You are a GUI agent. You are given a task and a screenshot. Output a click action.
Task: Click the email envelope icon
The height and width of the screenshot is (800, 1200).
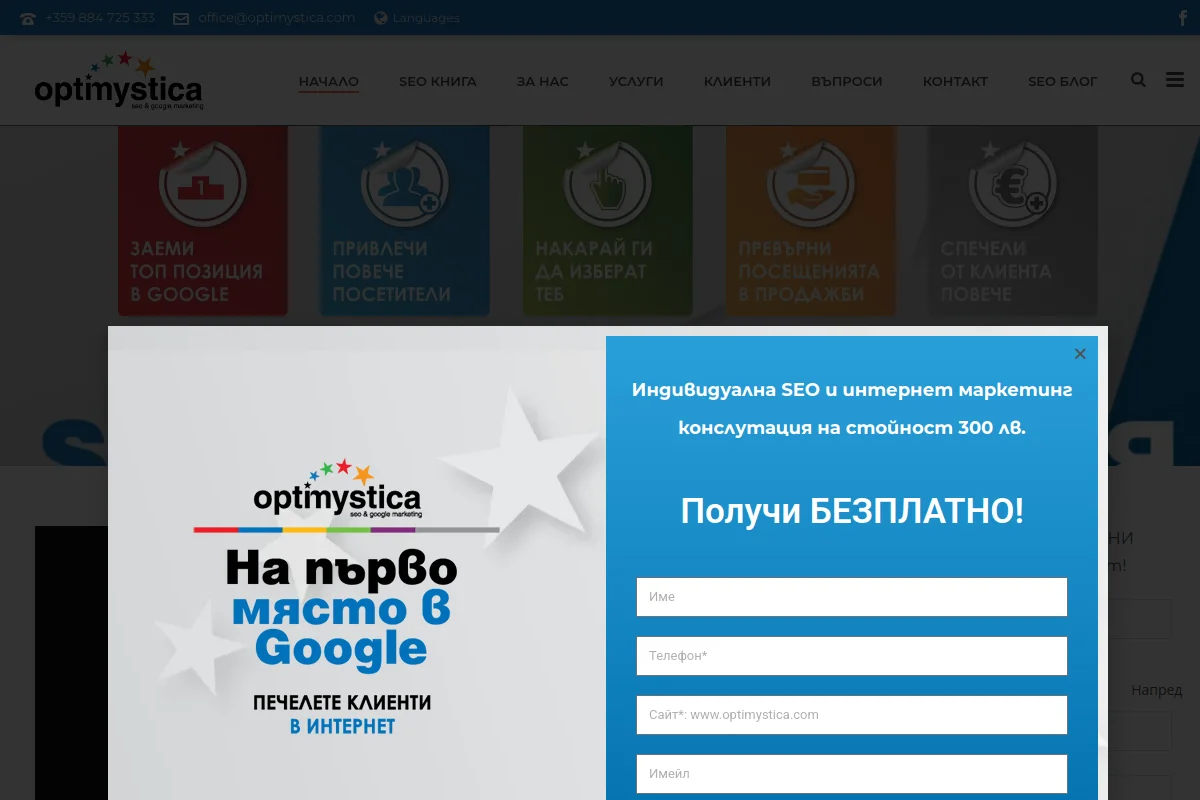[181, 18]
